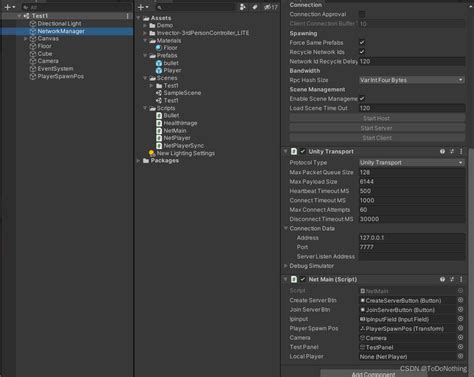Open object picker for Create Server Btn
Image resolution: width=474 pixels, height=377 pixels.
460,300
